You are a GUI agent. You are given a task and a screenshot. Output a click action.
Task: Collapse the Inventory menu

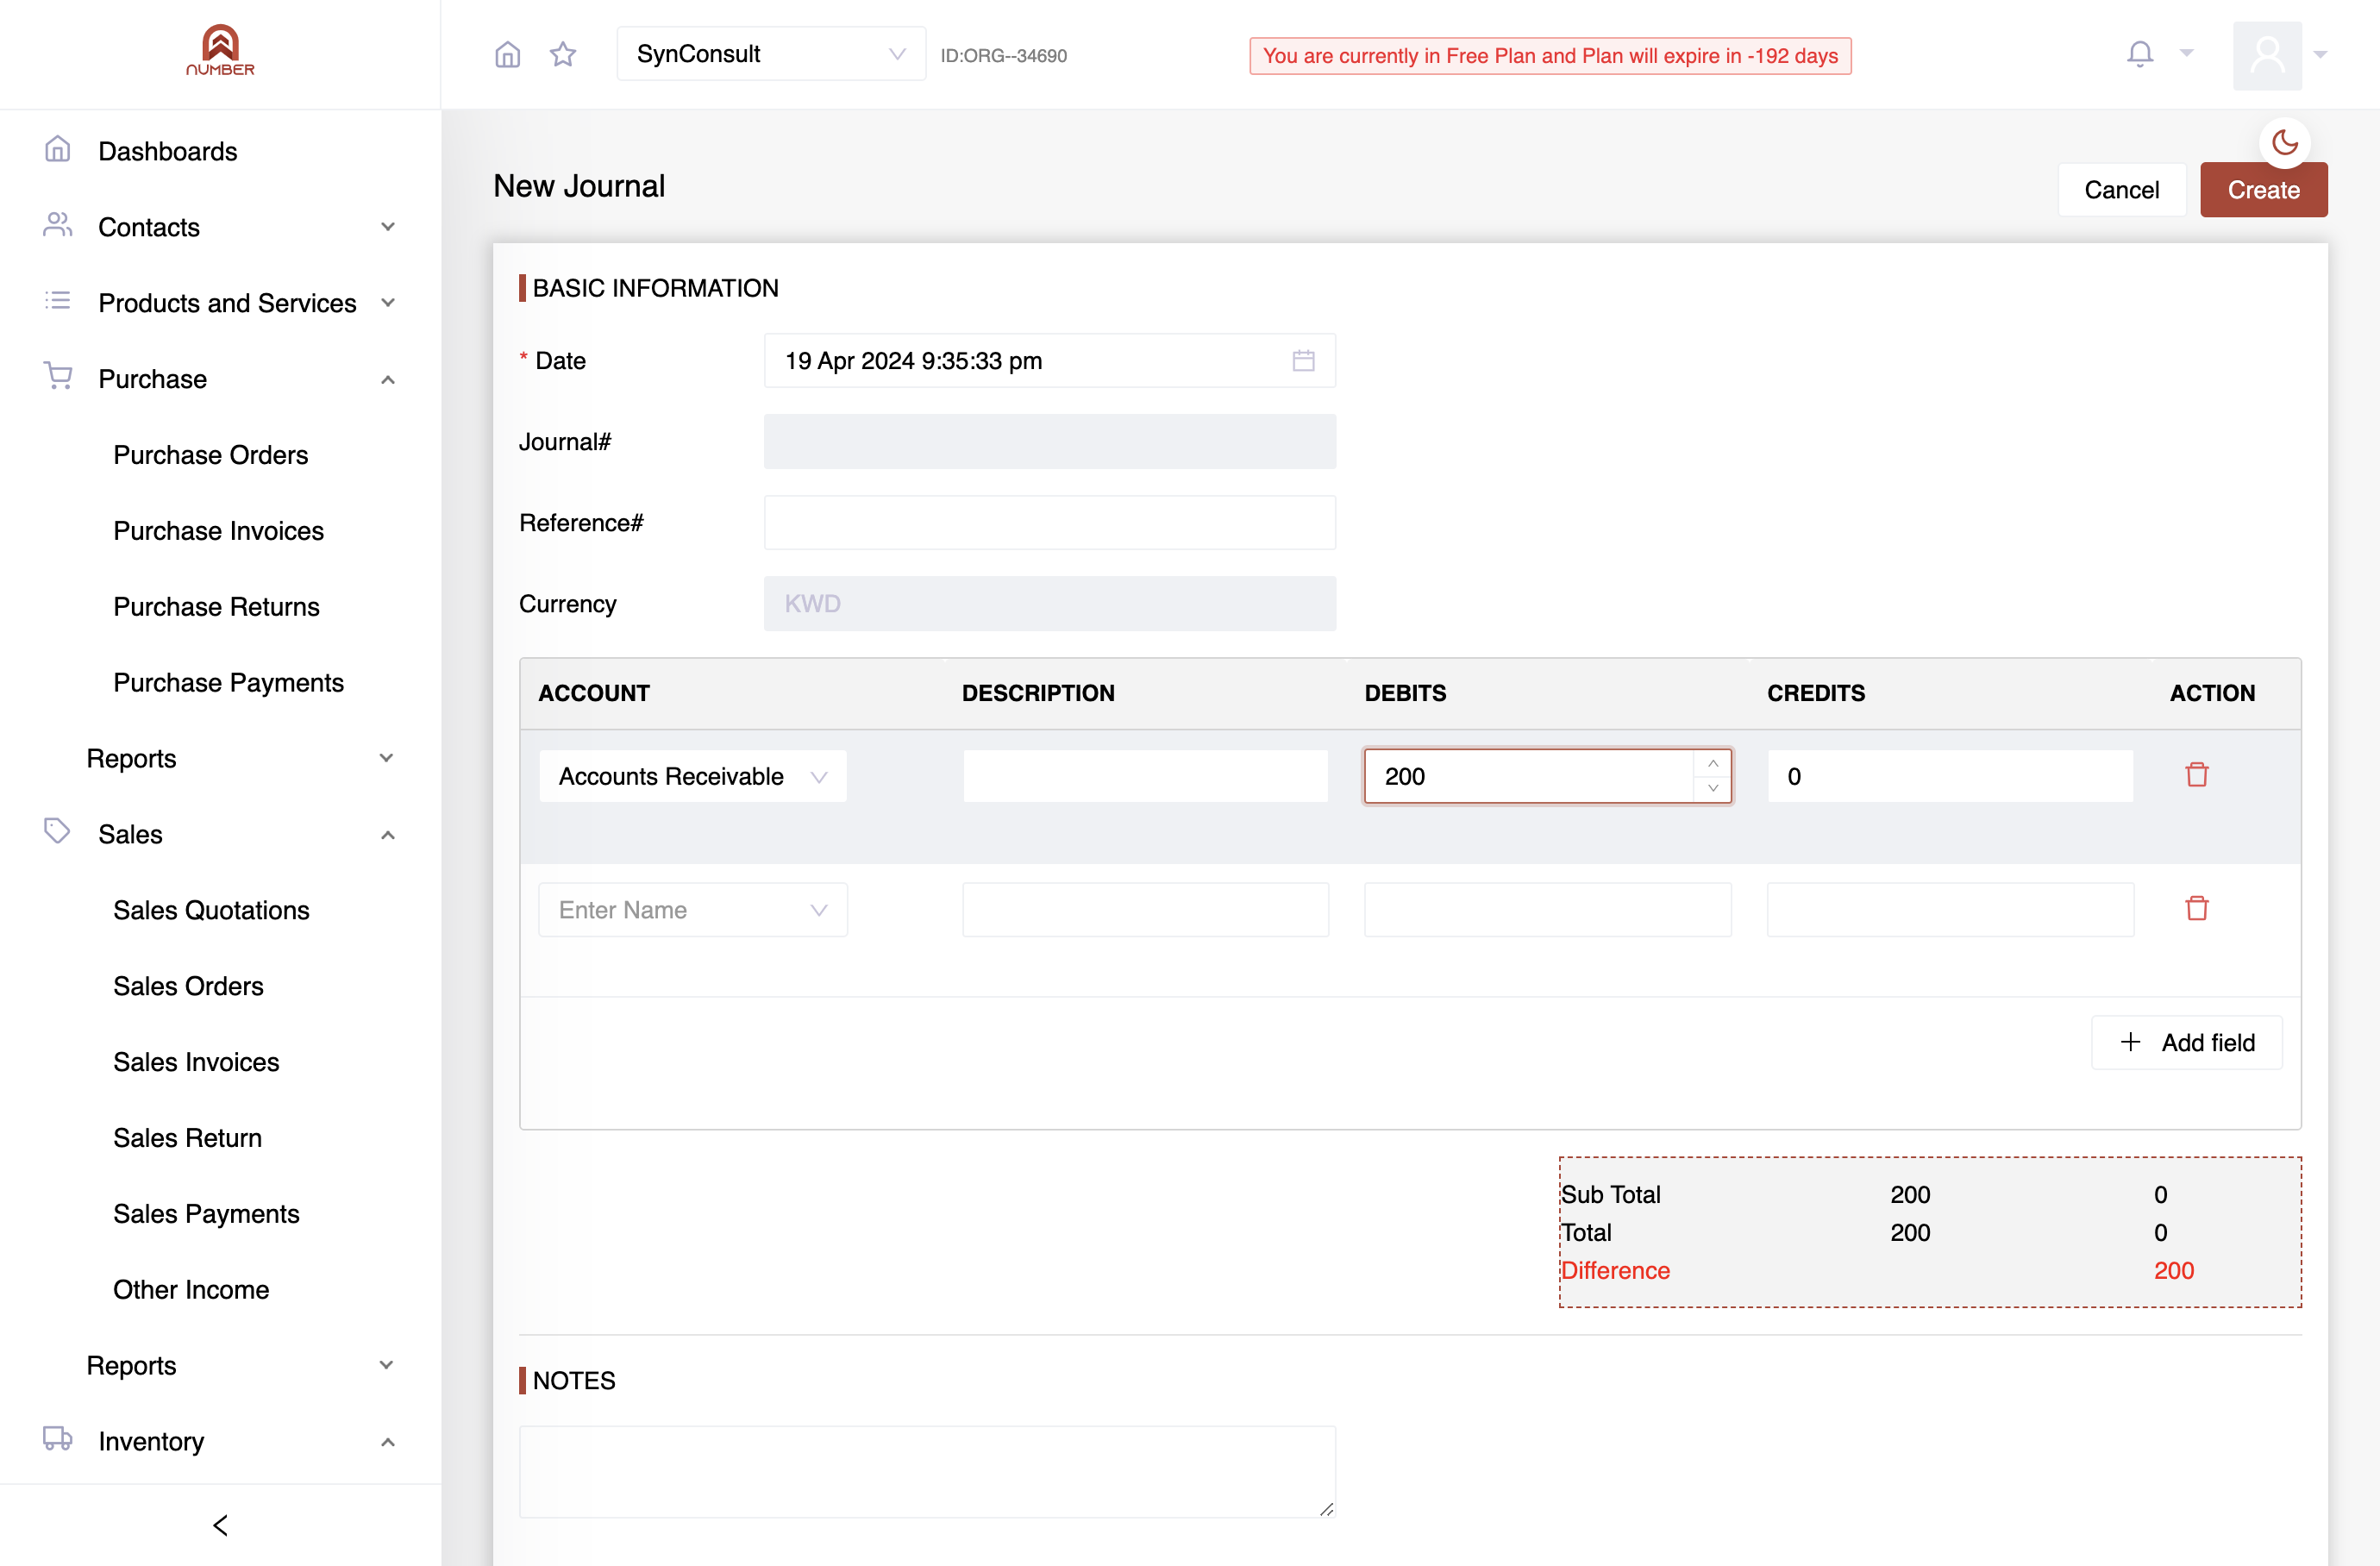click(220, 1442)
